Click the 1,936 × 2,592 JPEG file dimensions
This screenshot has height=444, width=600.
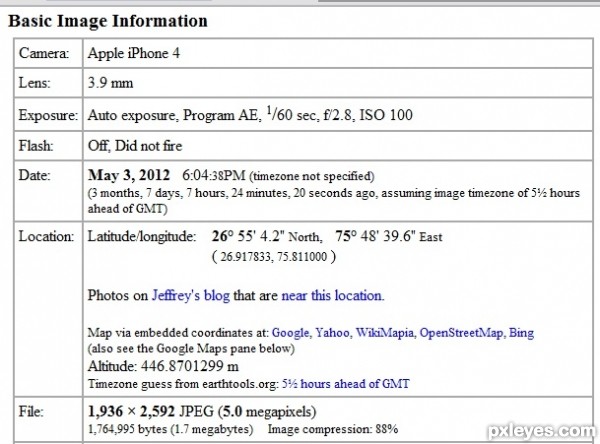click(x=151, y=411)
